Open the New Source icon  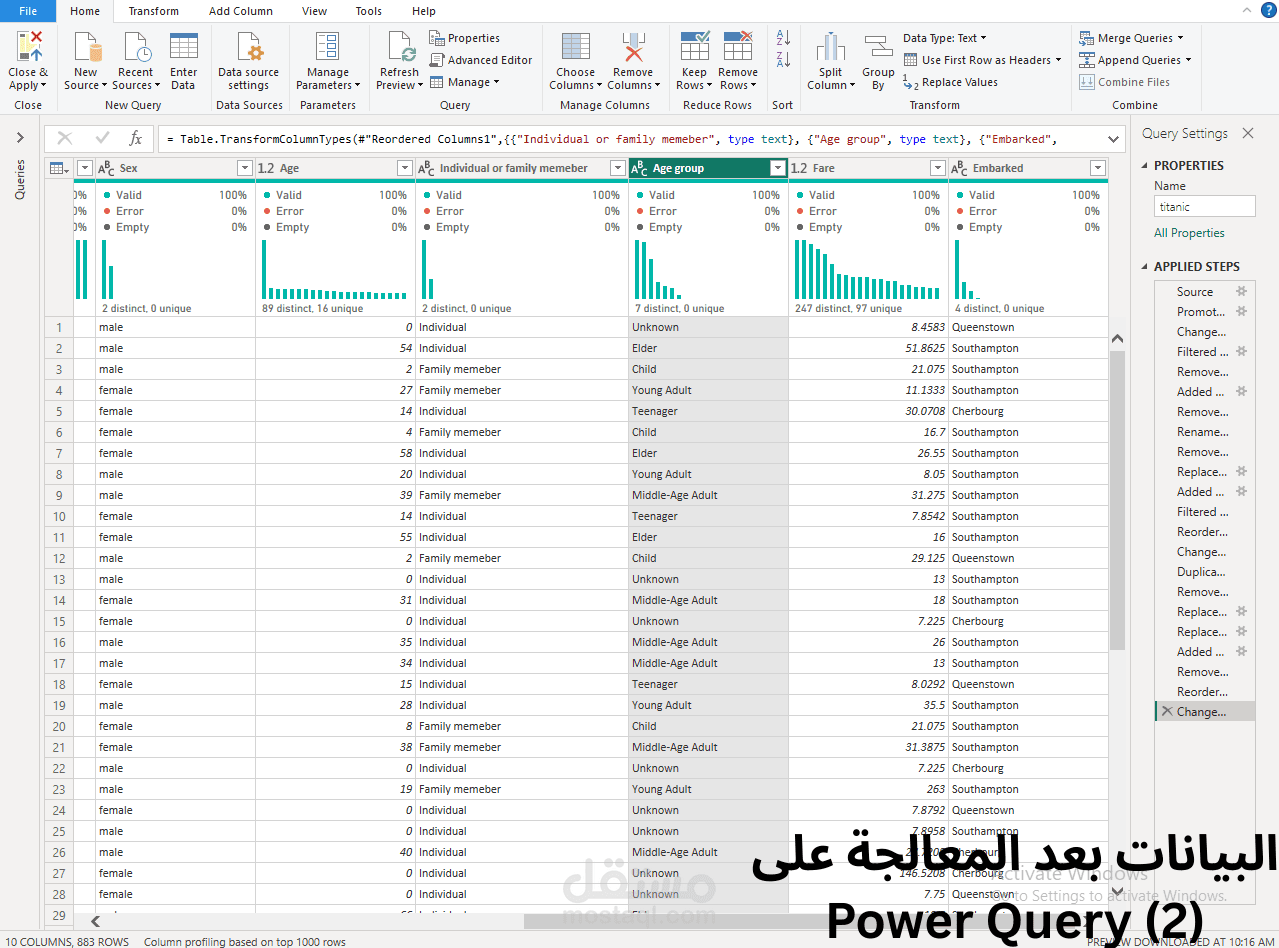tap(88, 46)
